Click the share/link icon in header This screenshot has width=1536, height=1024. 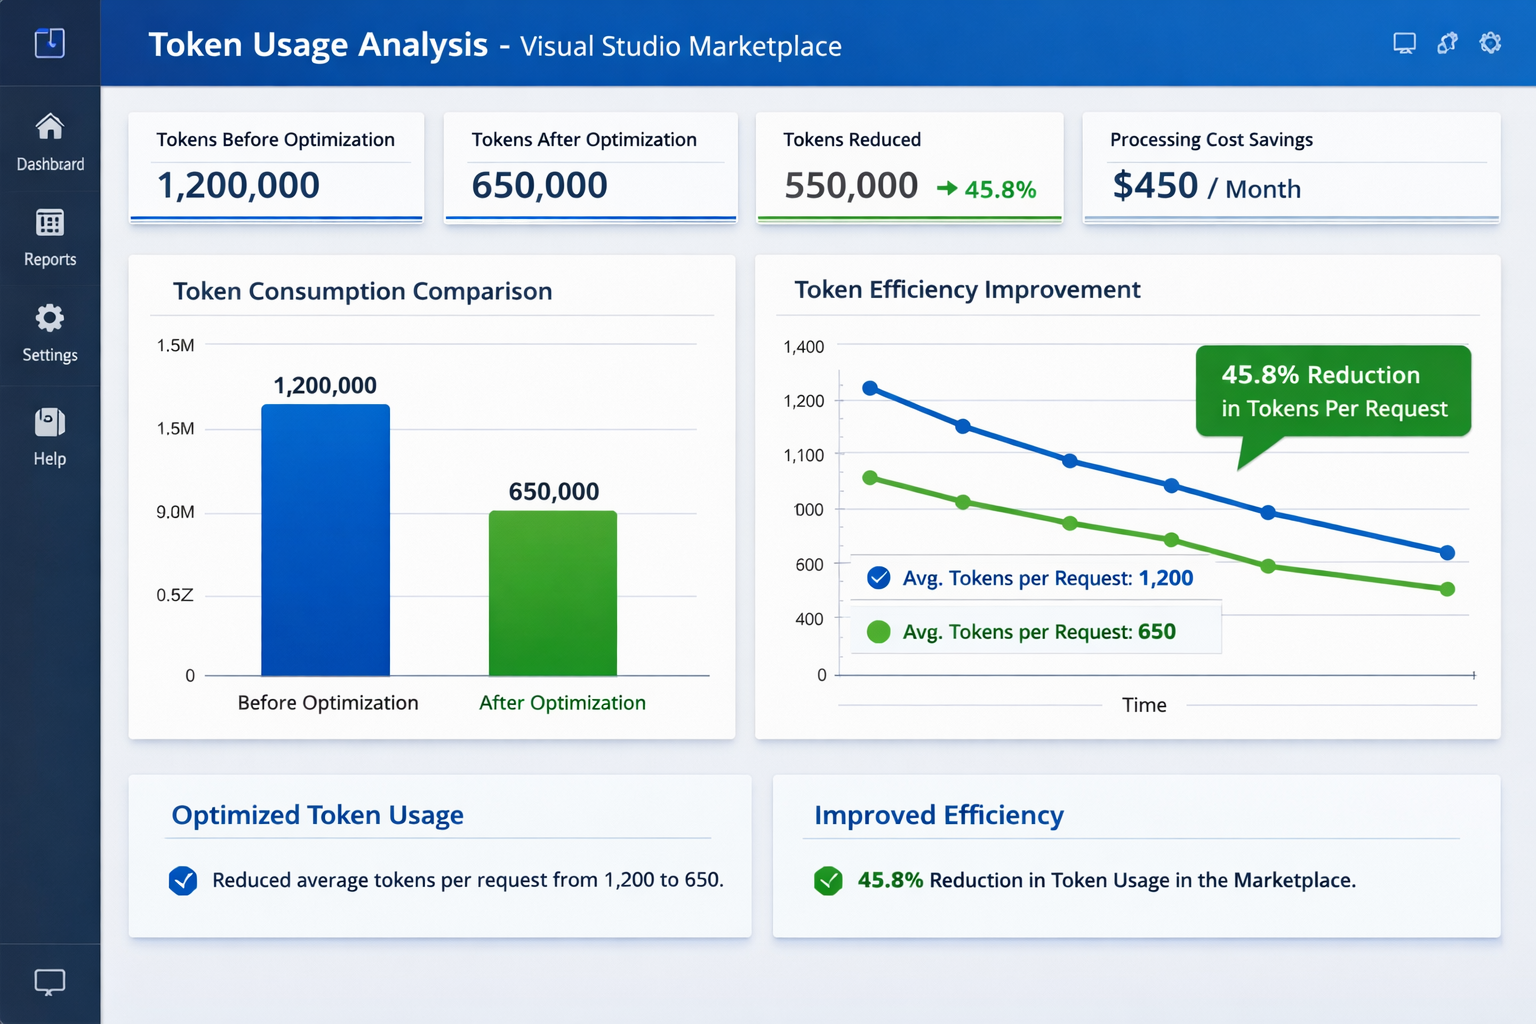click(x=1447, y=43)
